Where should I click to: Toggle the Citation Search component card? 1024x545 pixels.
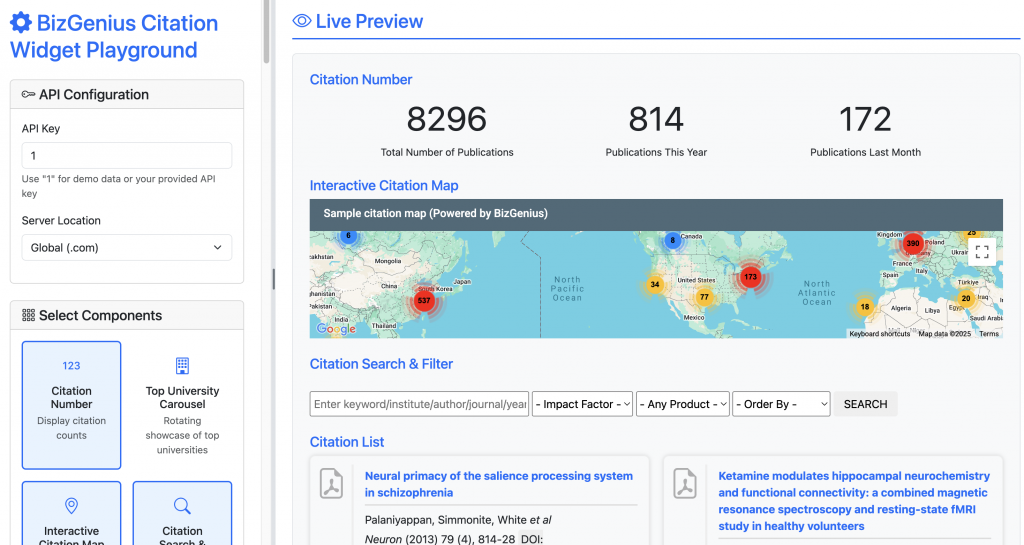click(x=182, y=513)
